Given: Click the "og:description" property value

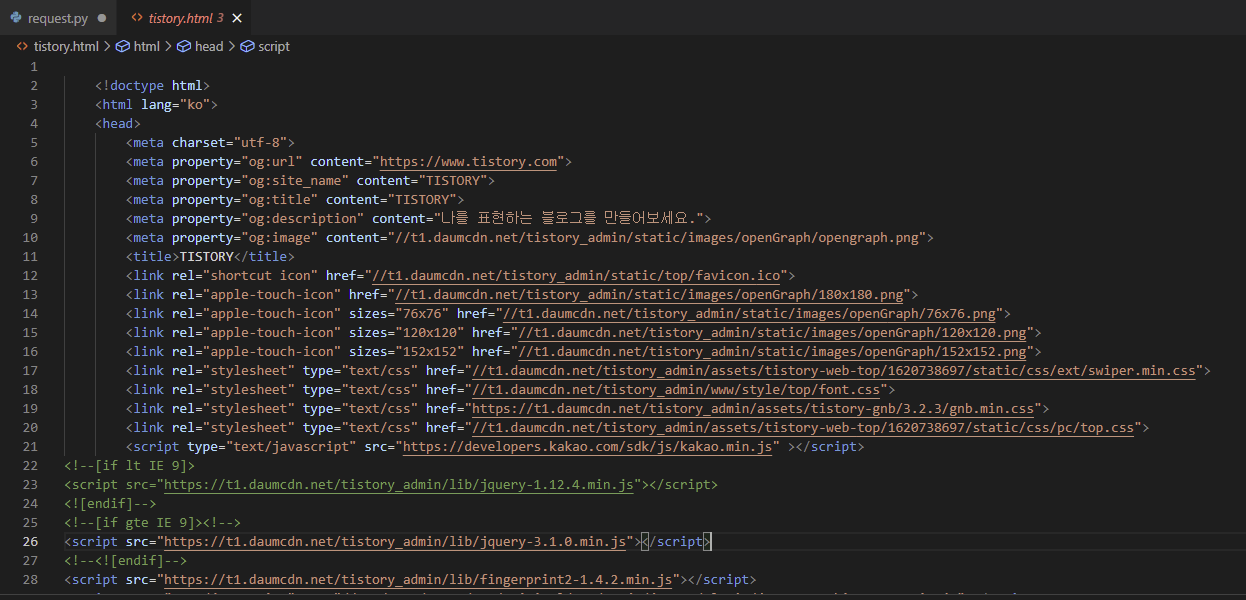Looking at the screenshot, I should [x=303, y=218].
